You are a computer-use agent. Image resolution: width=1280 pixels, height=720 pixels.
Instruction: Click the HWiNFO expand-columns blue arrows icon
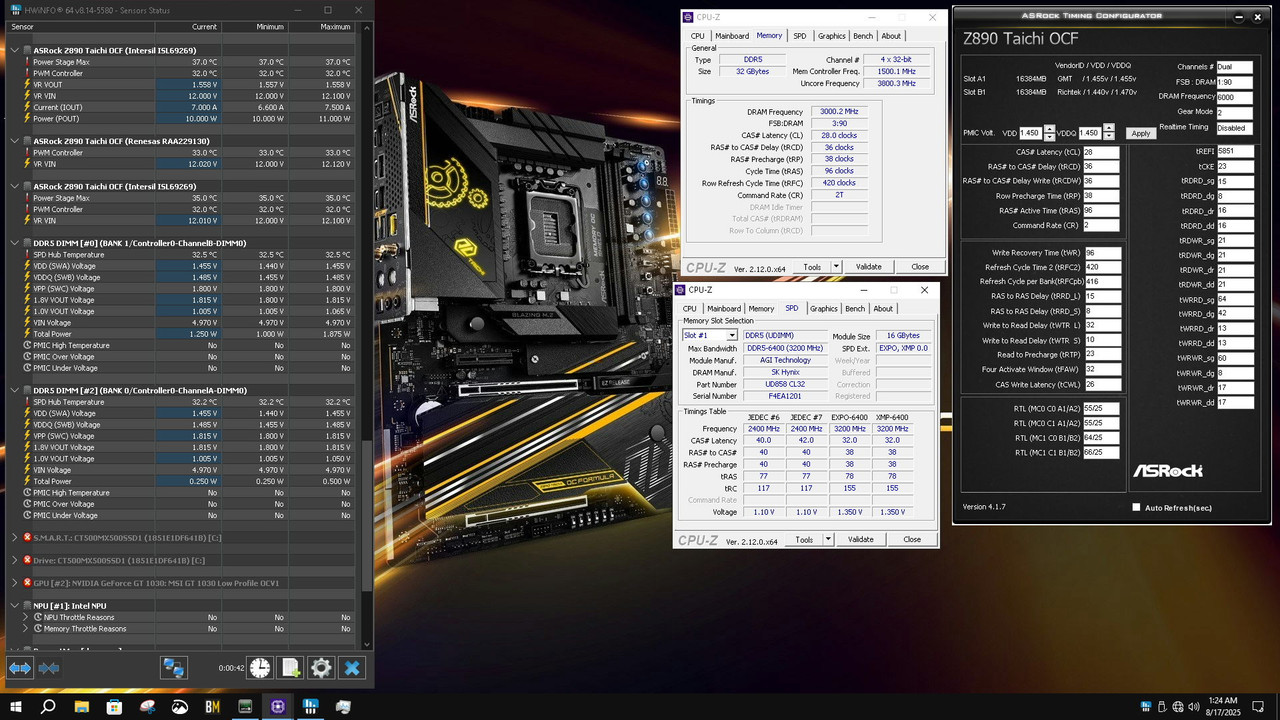click(20, 668)
